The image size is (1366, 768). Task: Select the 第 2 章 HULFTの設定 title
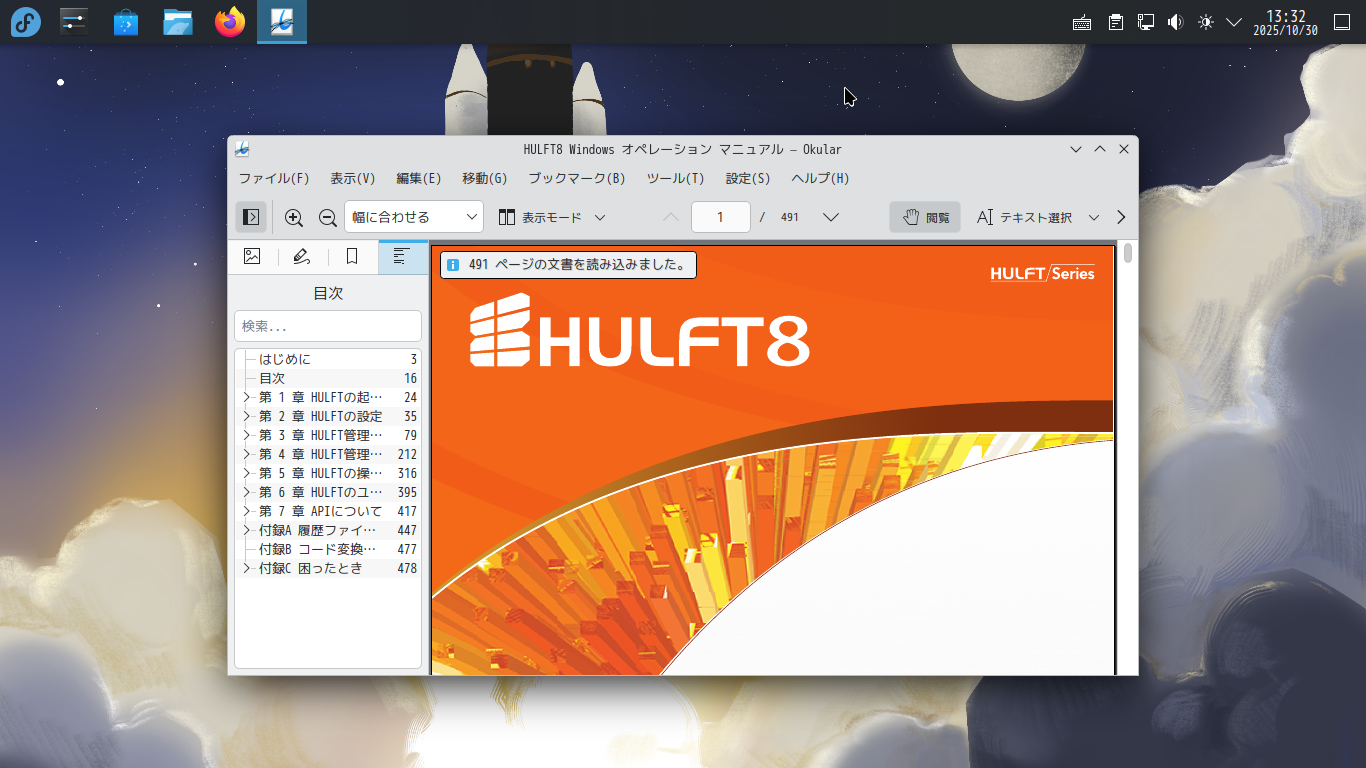[x=320, y=416]
